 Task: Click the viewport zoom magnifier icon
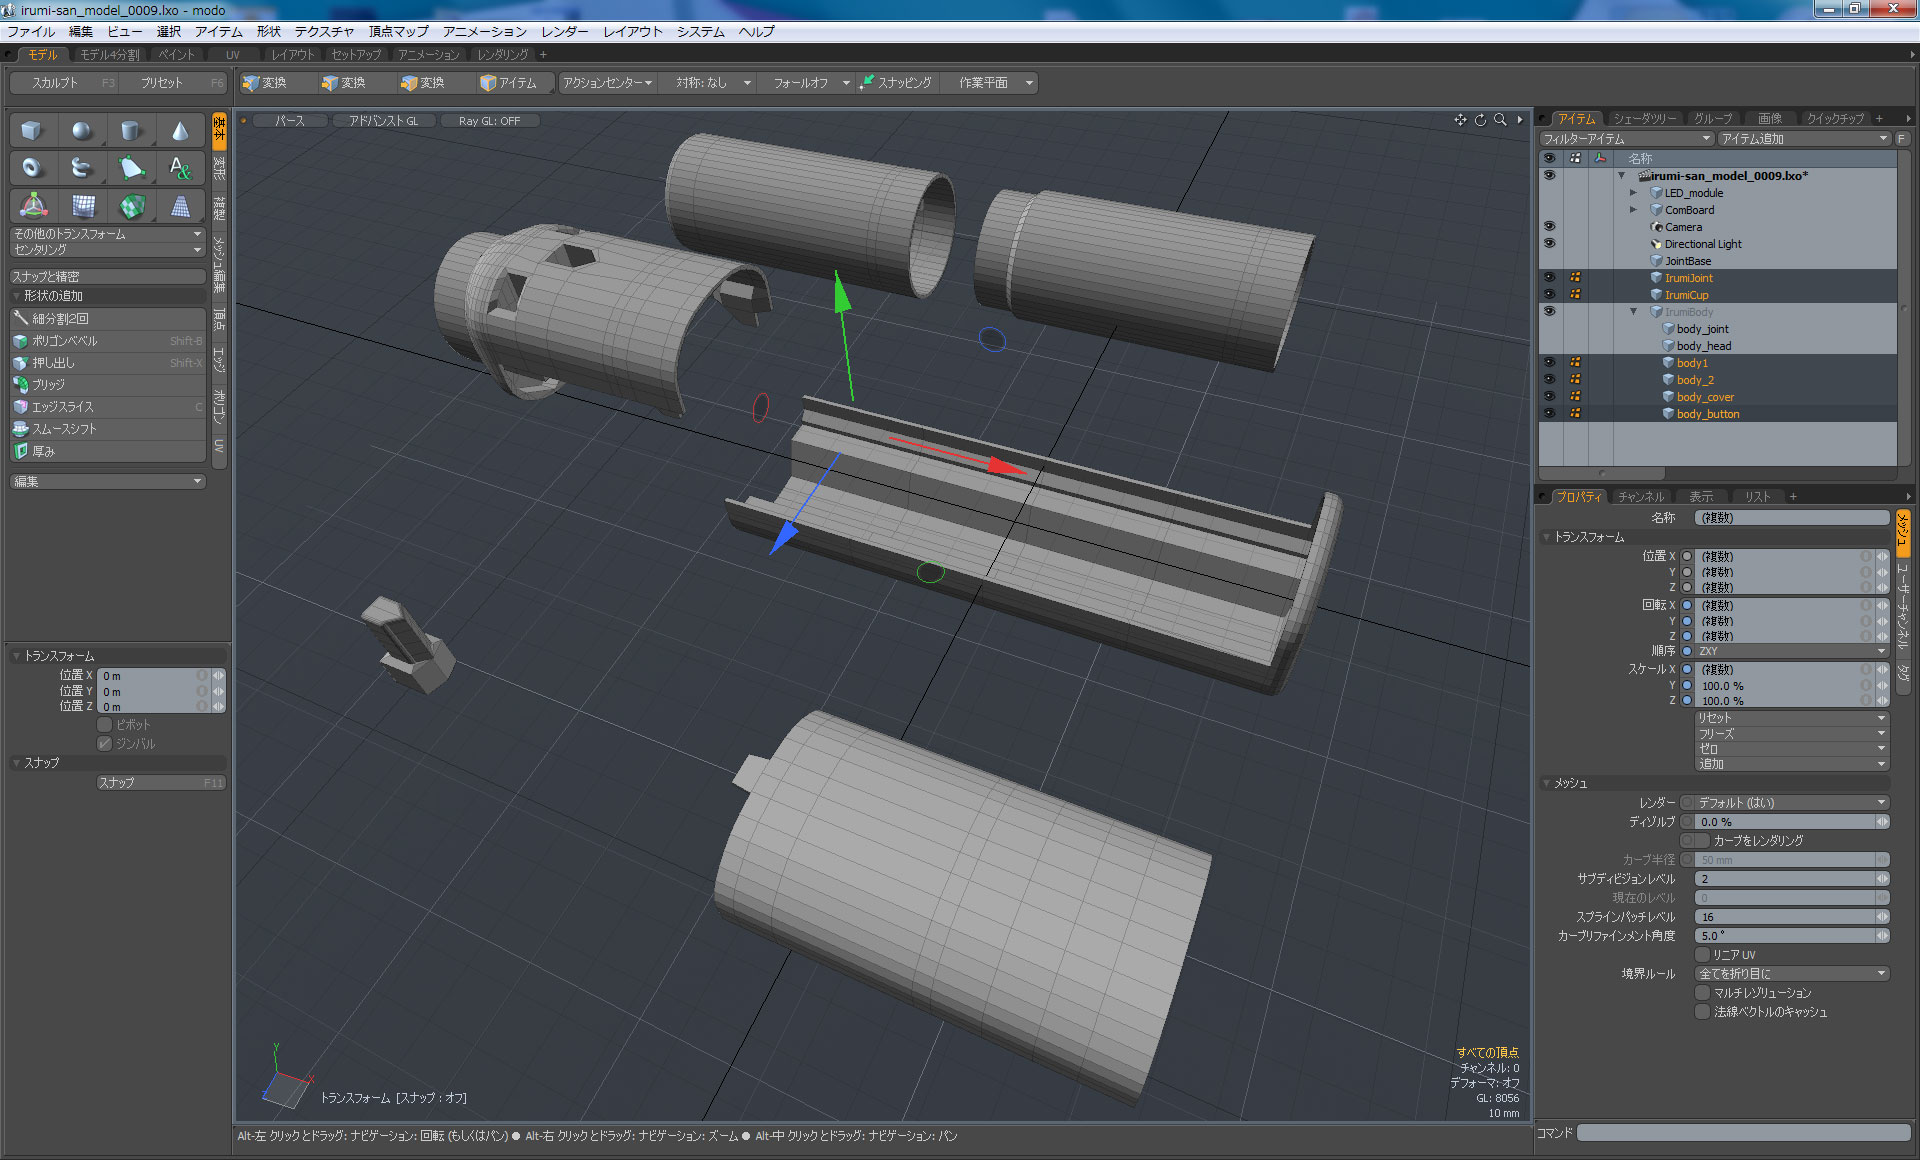pos(1500,120)
